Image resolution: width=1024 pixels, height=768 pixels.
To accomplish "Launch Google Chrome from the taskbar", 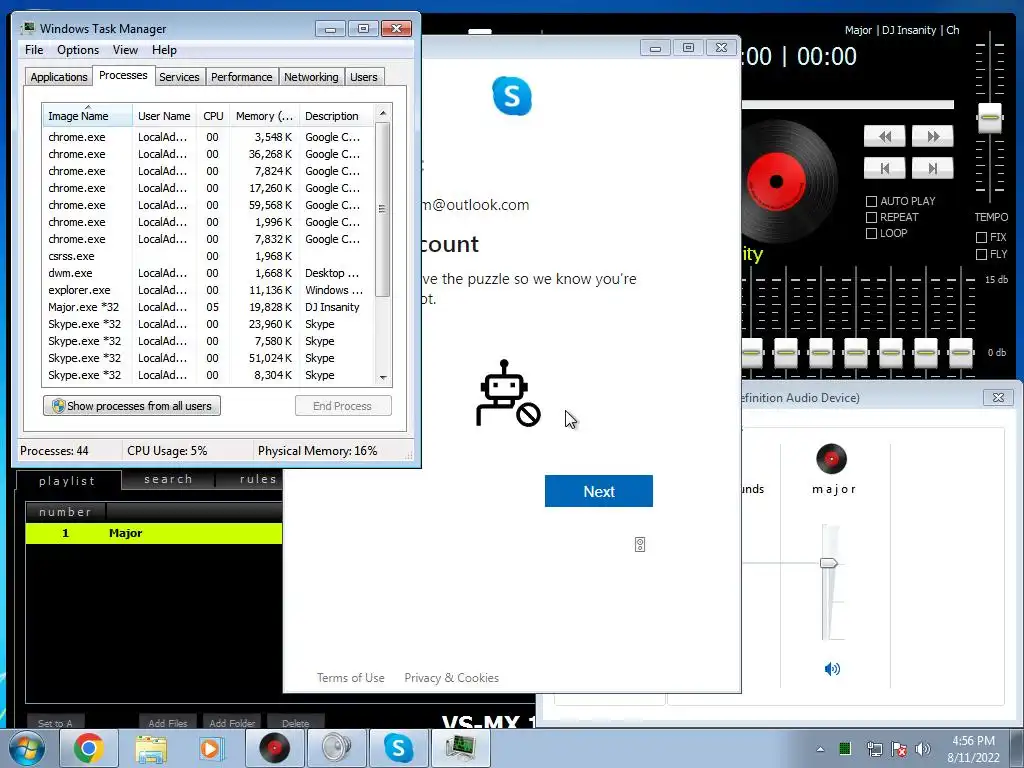I will pyautogui.click(x=88, y=748).
